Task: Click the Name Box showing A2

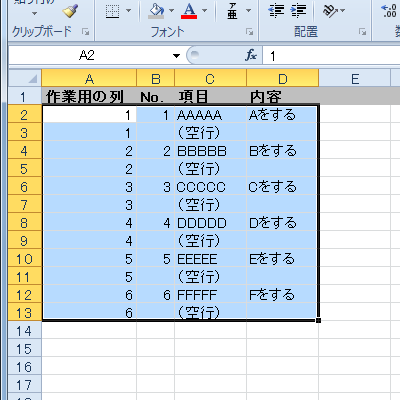Action: click(89, 55)
